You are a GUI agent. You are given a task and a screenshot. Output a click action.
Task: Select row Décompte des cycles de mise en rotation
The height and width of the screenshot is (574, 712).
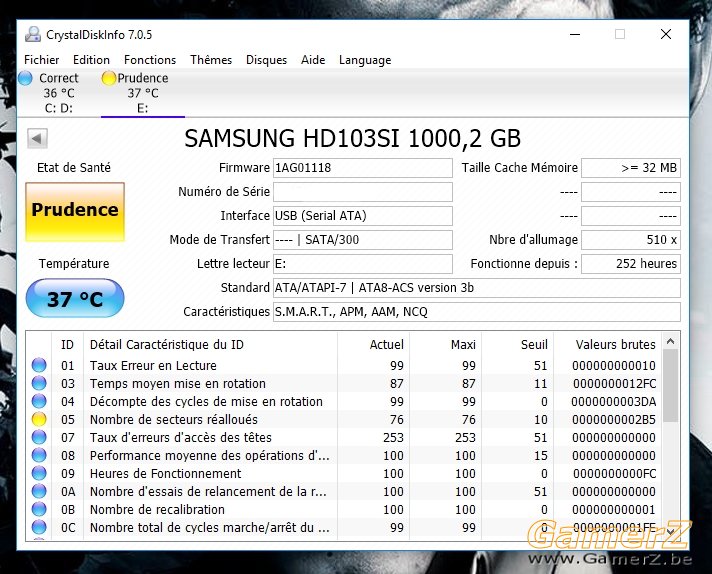click(344, 401)
